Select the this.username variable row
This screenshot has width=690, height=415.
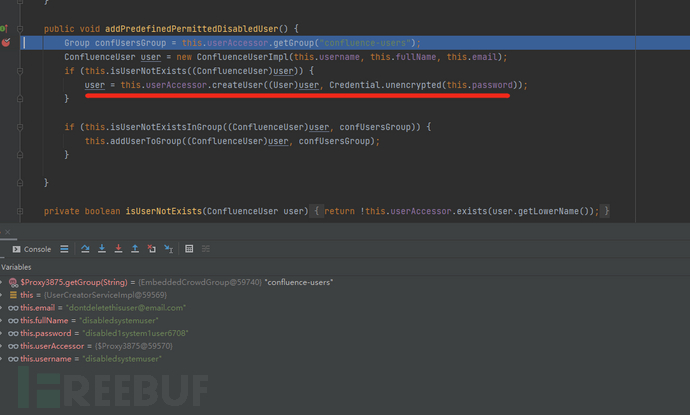pyautogui.click(x=345, y=359)
